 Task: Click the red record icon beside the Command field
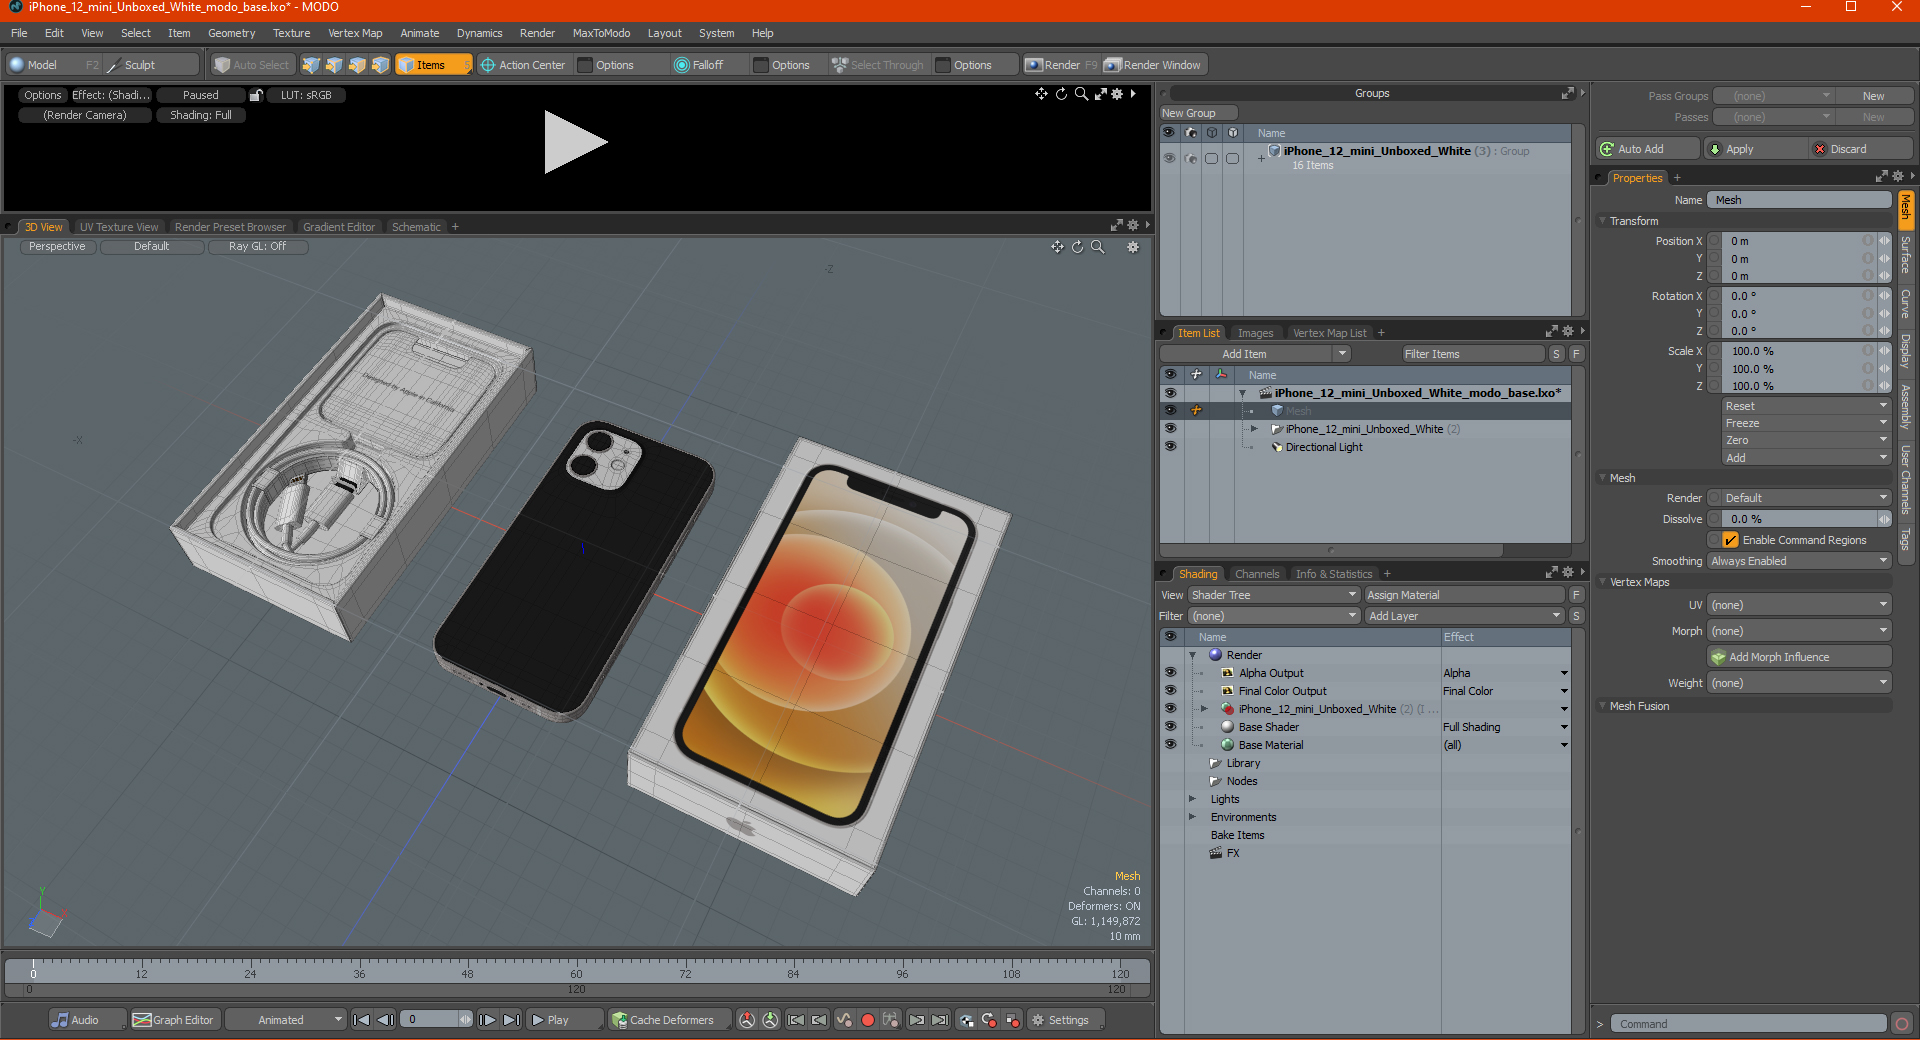pyautogui.click(x=1902, y=1024)
